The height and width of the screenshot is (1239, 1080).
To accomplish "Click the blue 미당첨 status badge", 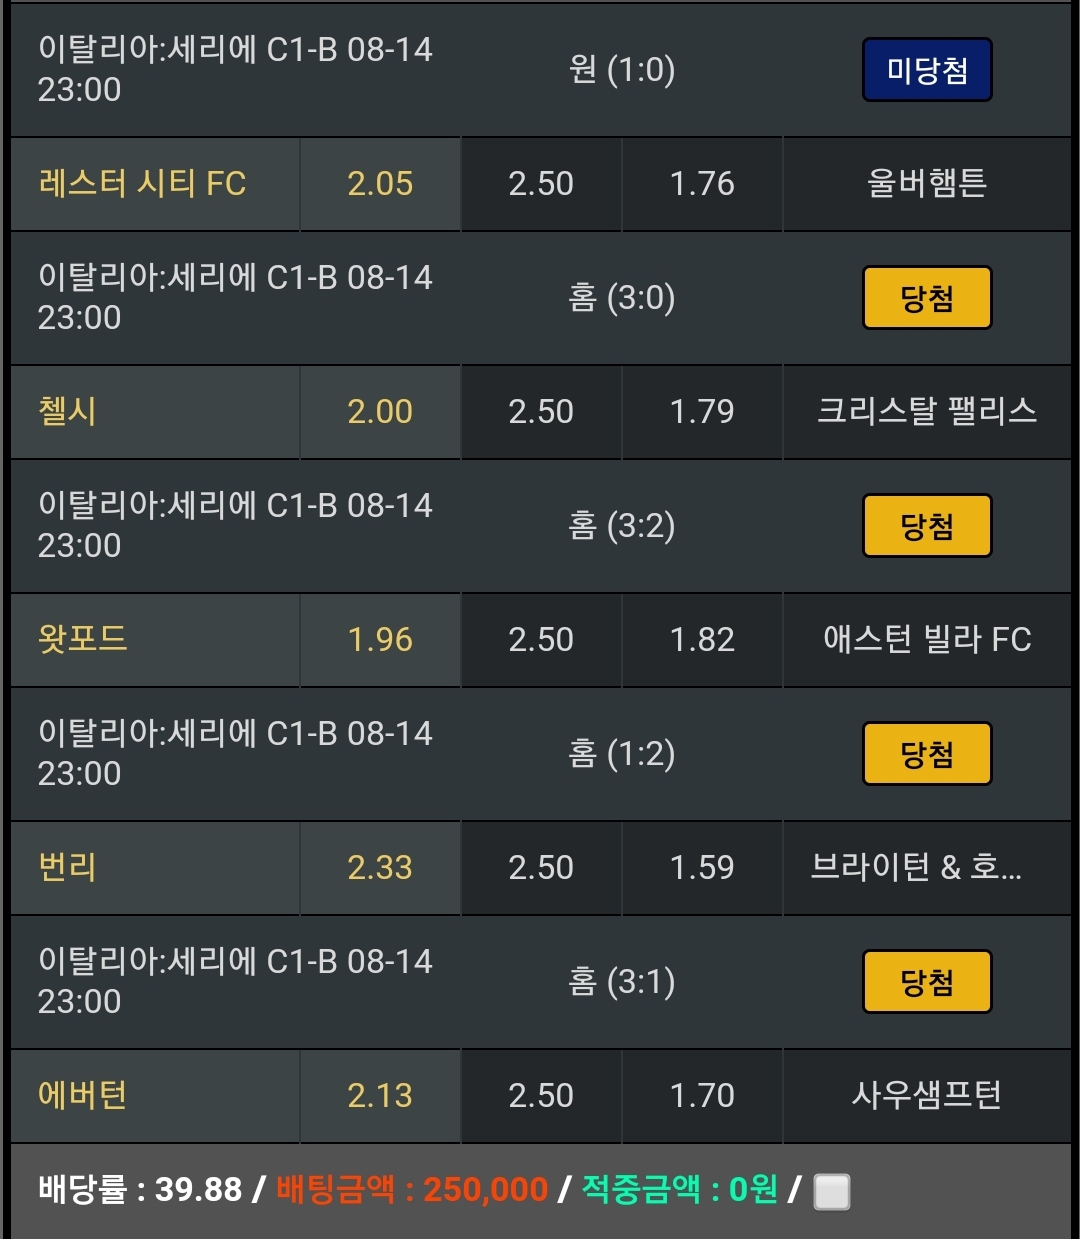I will point(927,70).
